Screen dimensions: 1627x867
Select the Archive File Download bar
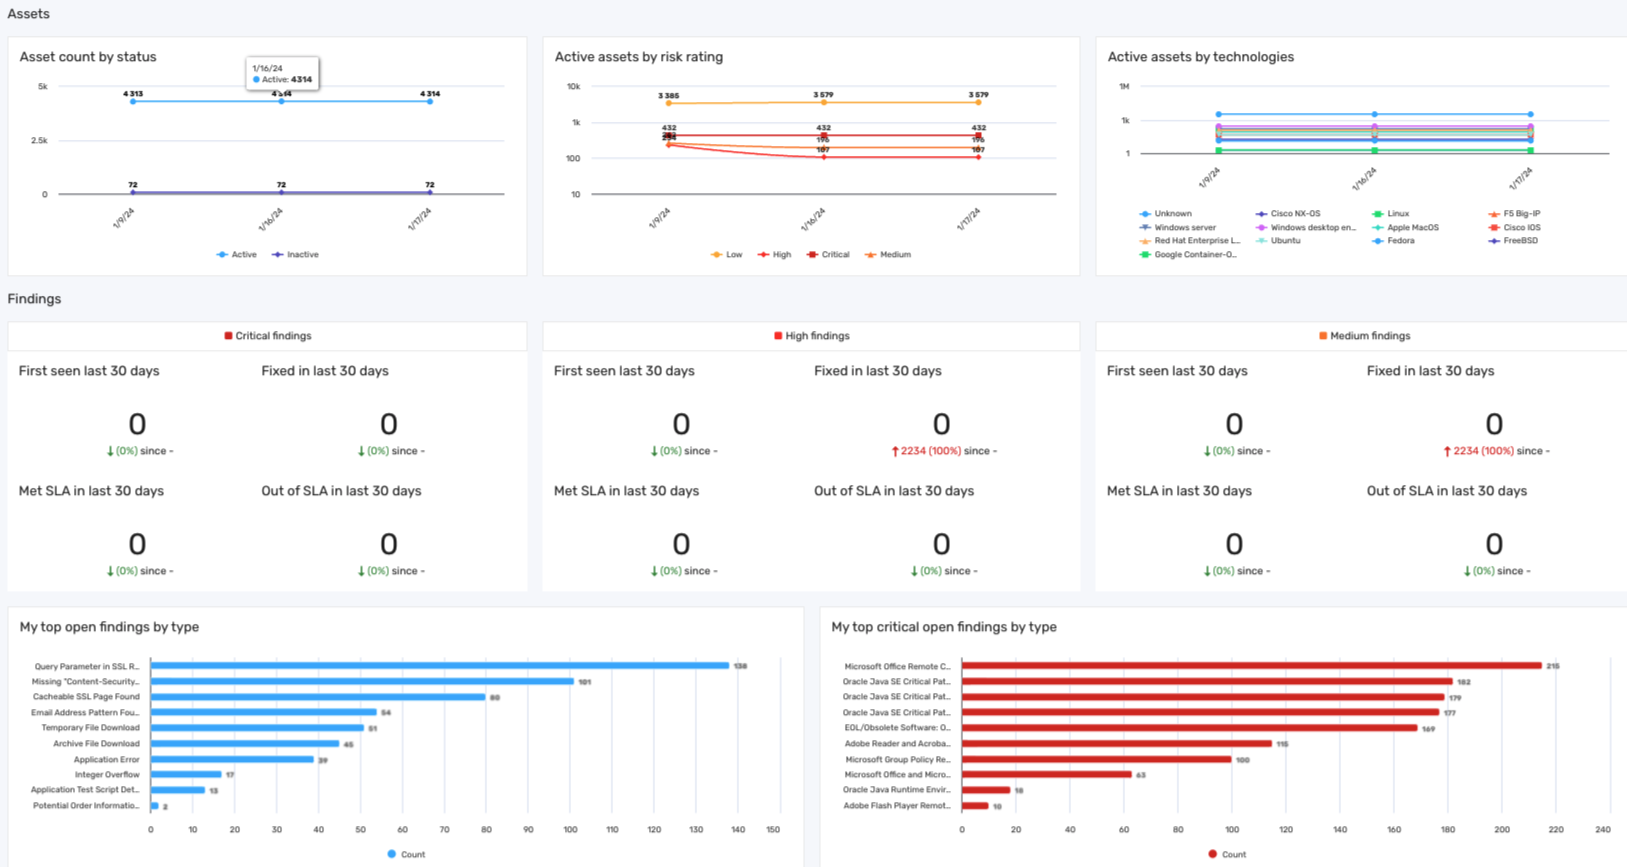click(245, 744)
